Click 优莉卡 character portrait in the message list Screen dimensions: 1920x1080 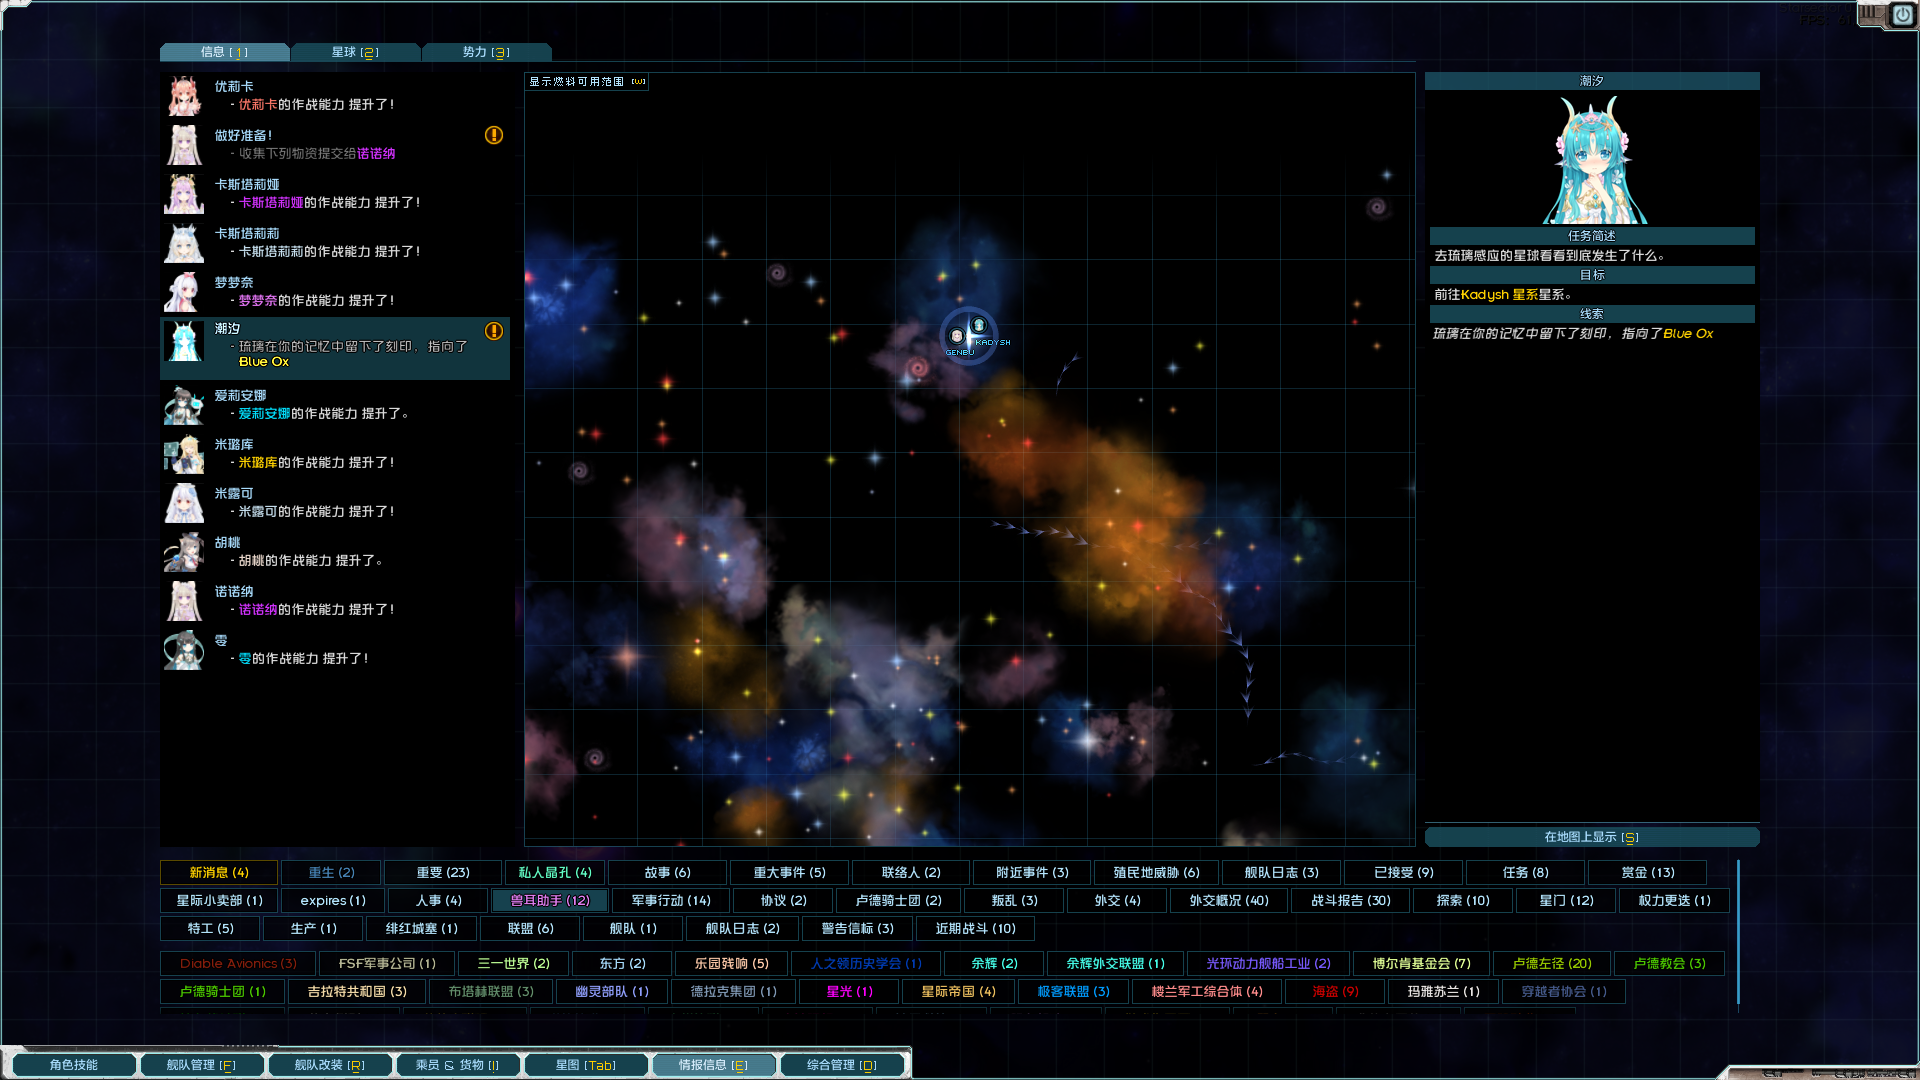point(184,96)
